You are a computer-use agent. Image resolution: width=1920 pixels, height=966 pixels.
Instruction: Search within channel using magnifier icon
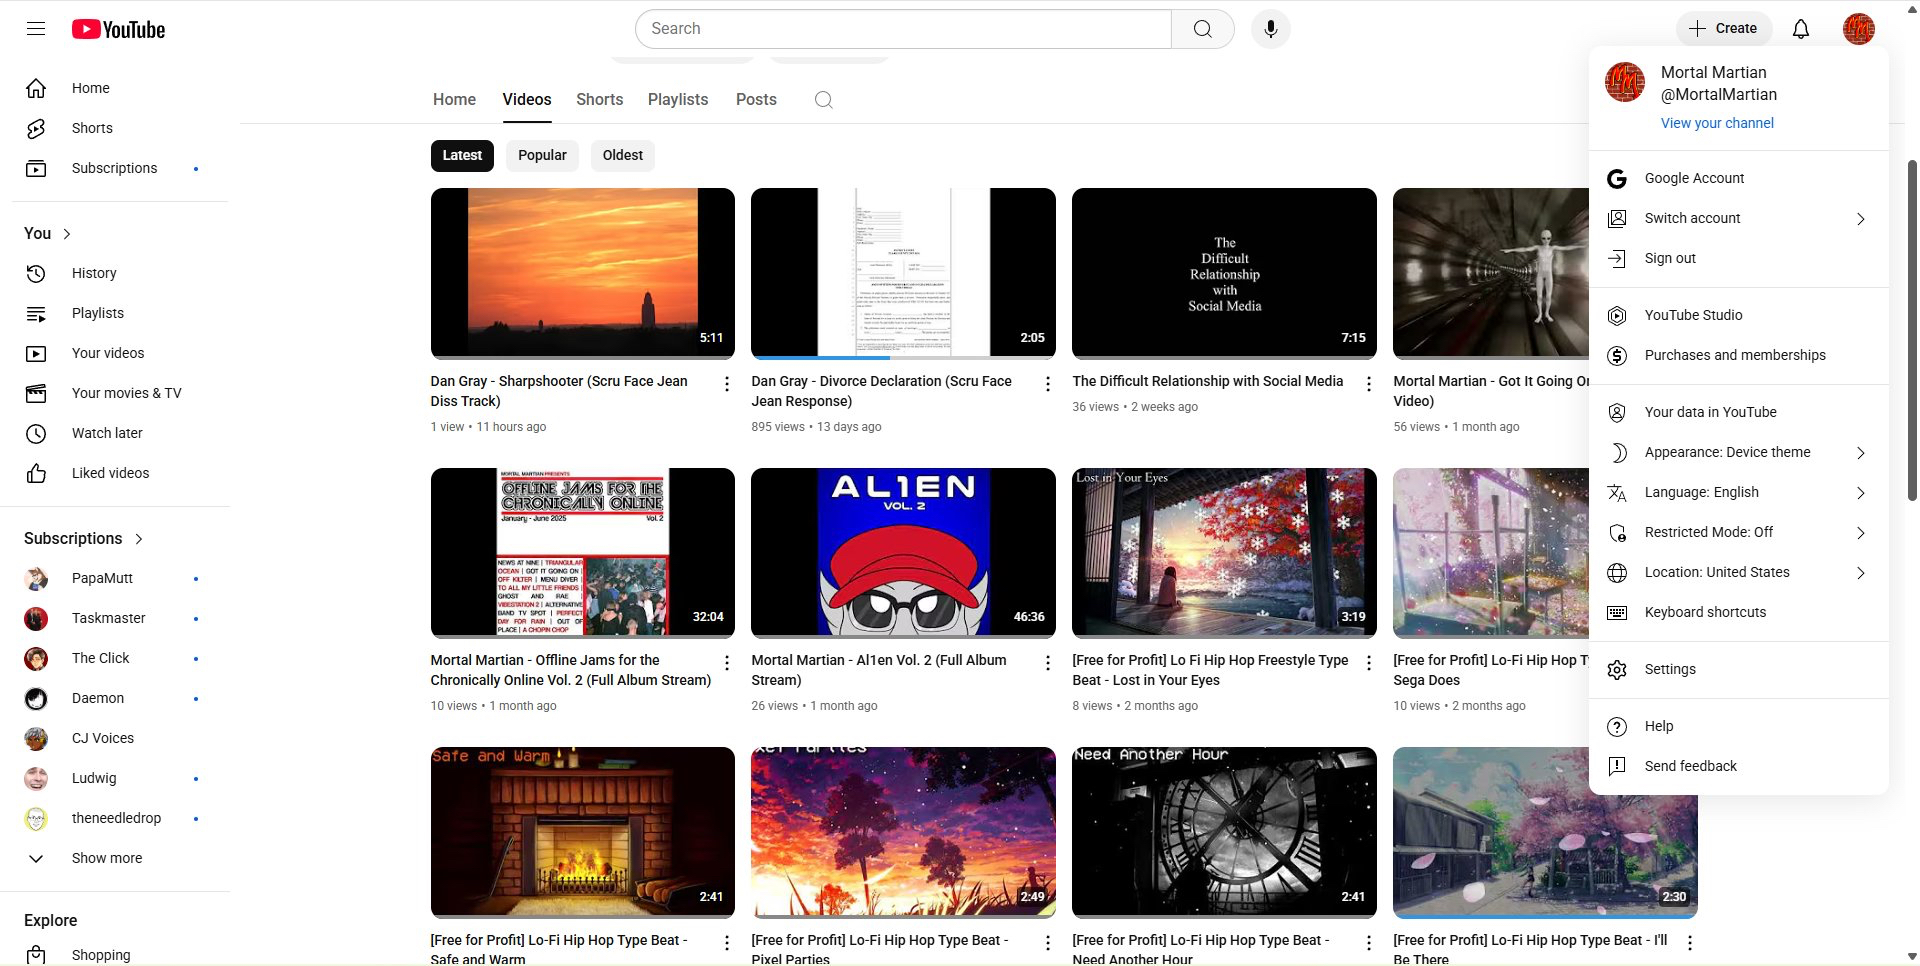pos(823,100)
